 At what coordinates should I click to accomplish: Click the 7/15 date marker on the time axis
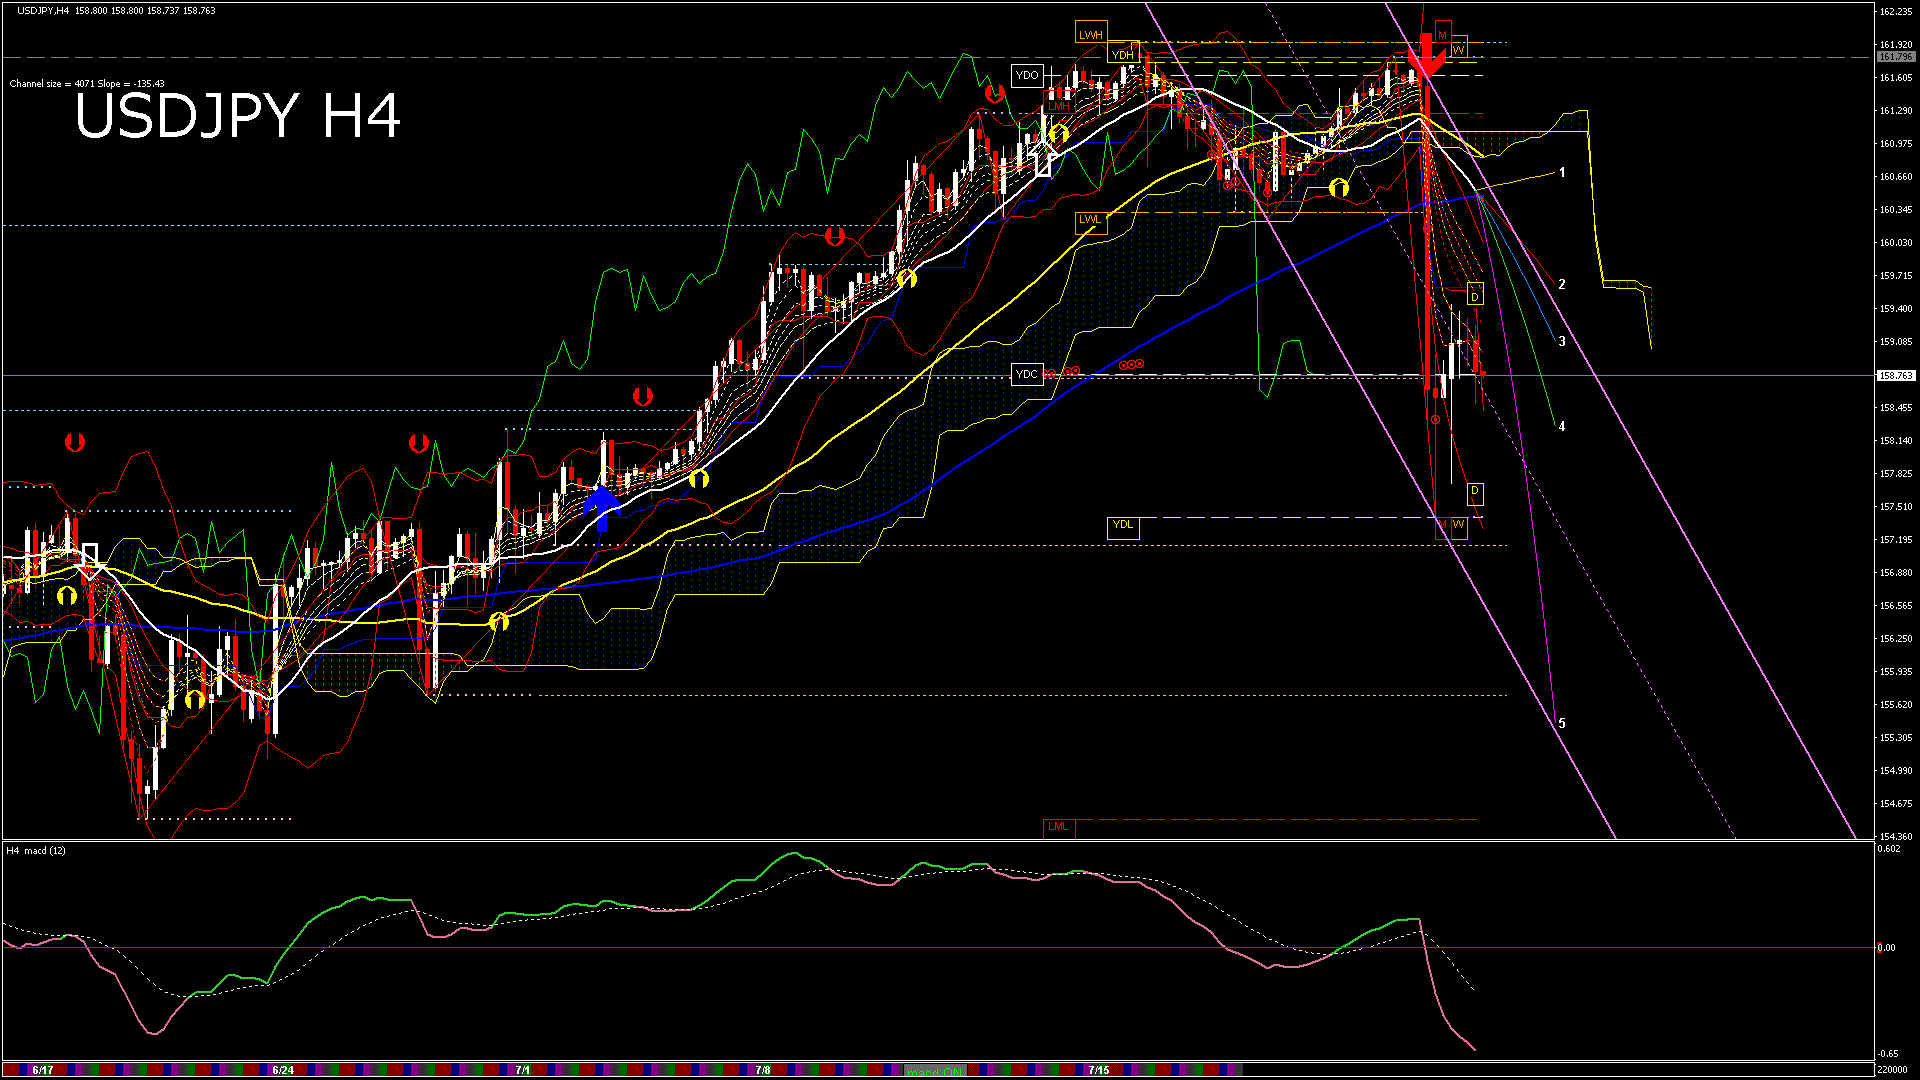[1098, 1070]
